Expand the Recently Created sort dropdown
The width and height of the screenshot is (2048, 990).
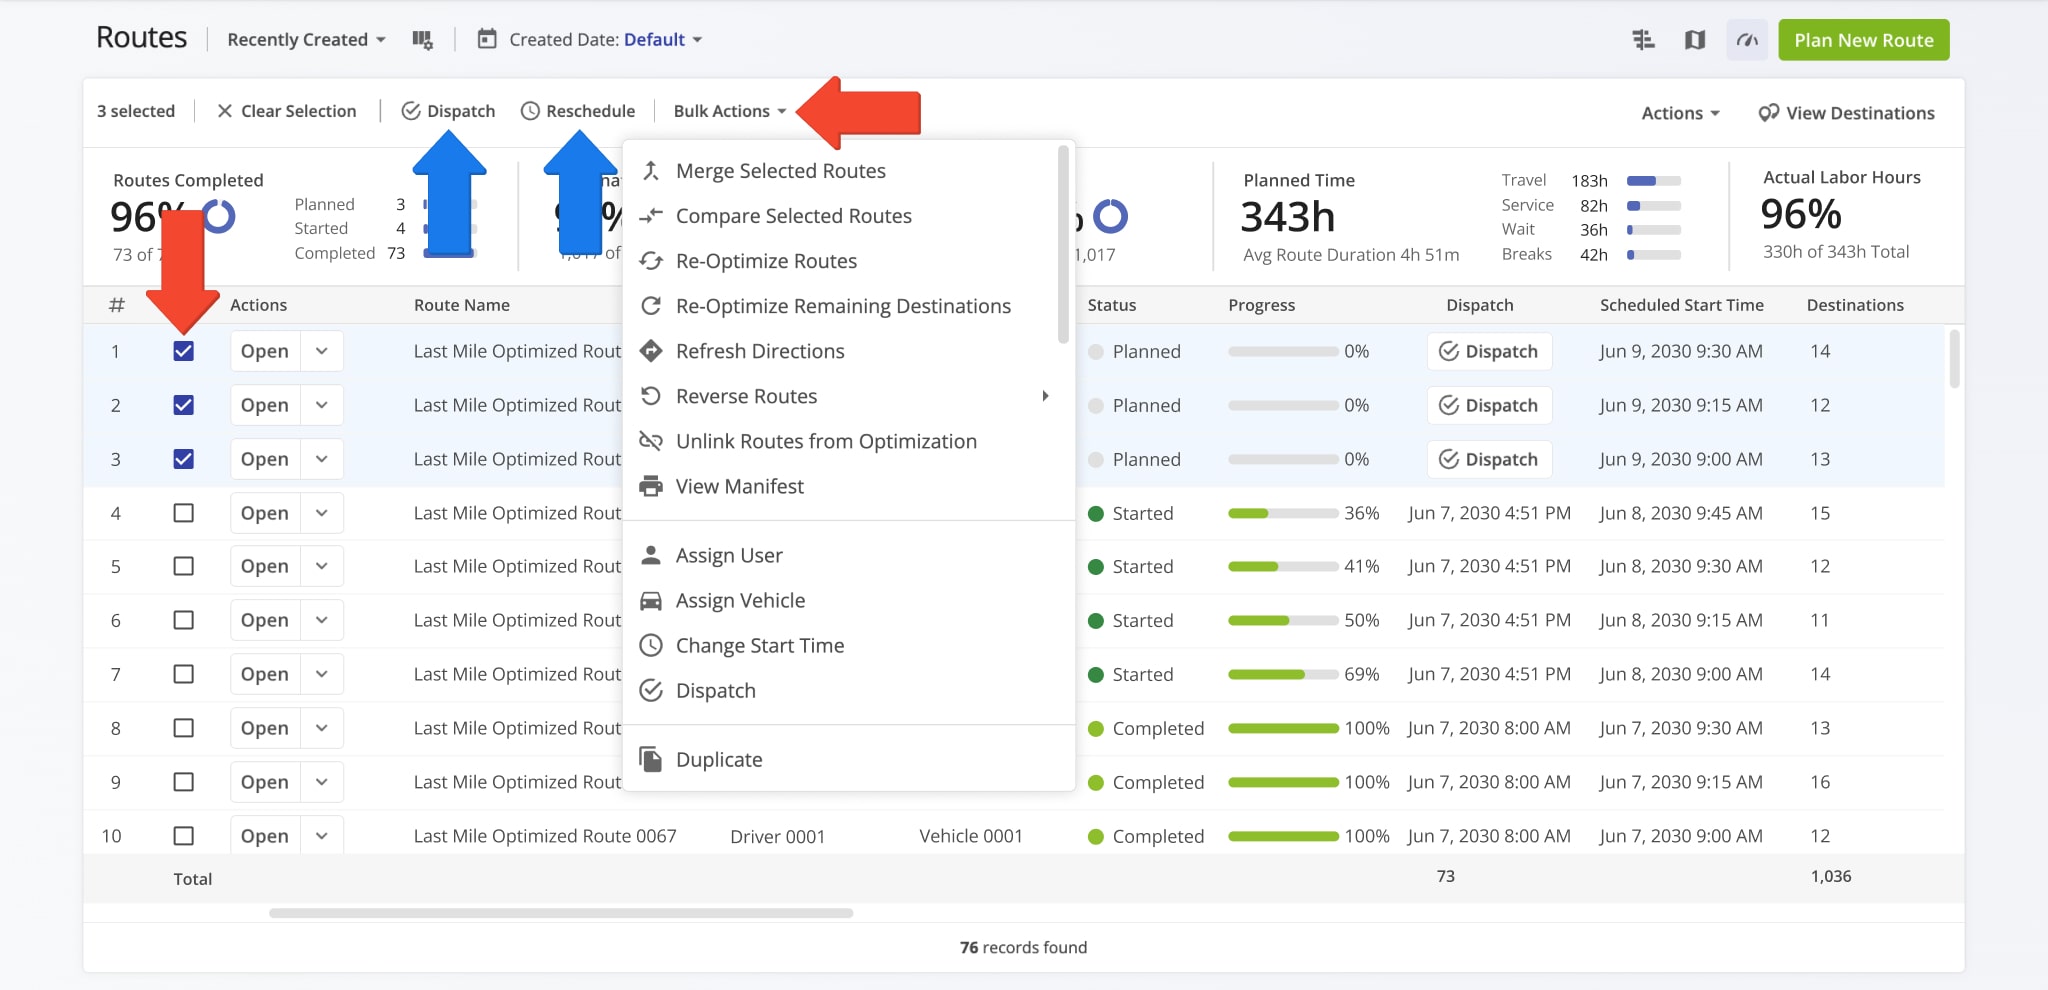tap(303, 39)
